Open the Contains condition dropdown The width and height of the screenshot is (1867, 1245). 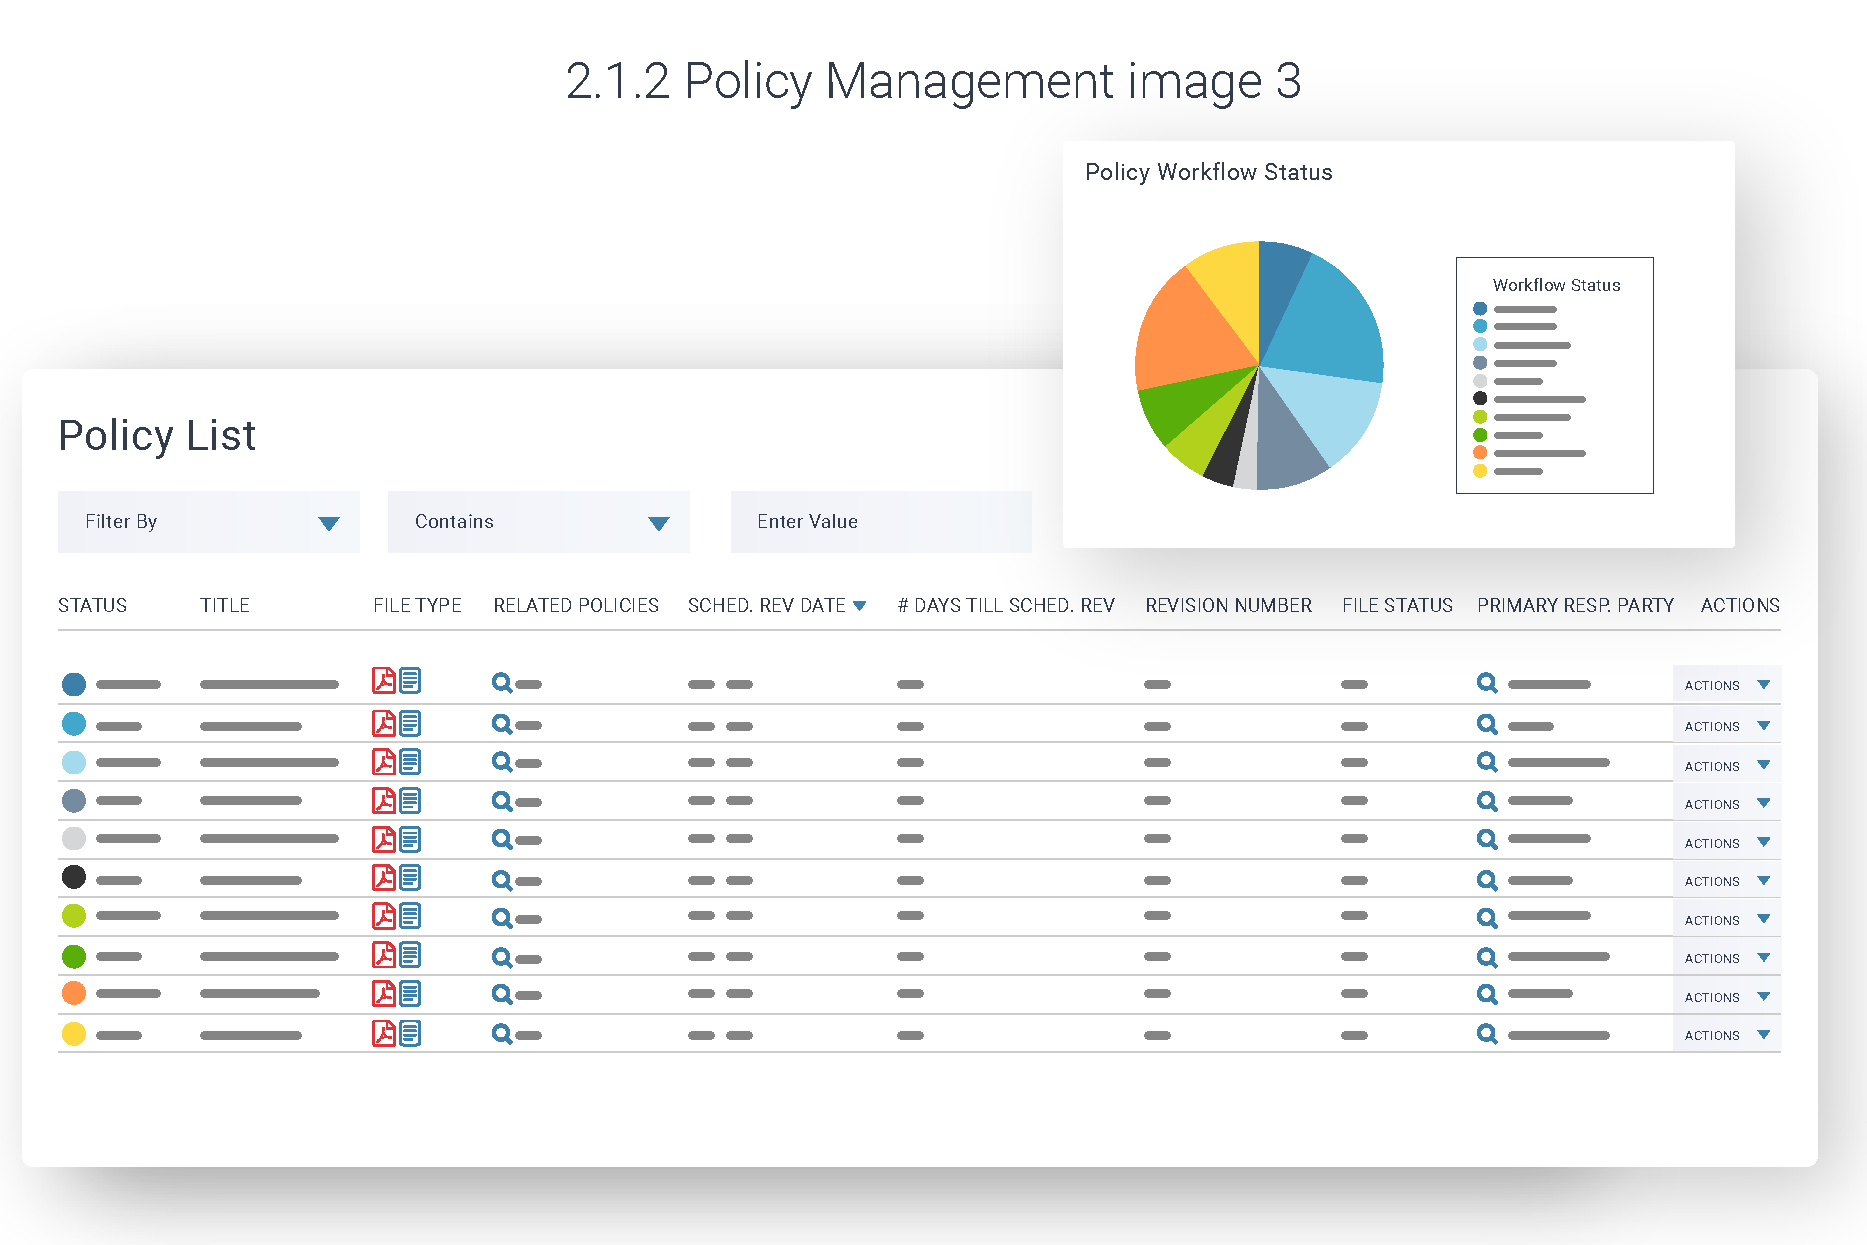click(539, 522)
